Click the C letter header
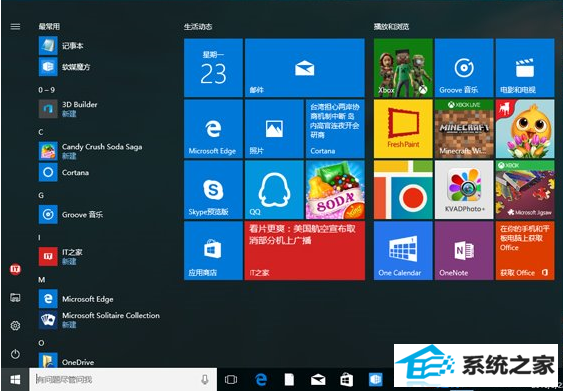563x392 pixels. click(41, 132)
